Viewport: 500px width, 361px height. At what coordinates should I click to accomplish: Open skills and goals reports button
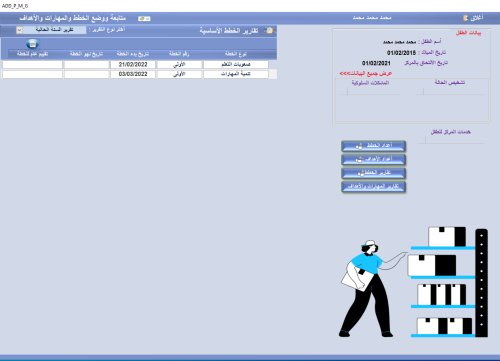click(x=373, y=186)
